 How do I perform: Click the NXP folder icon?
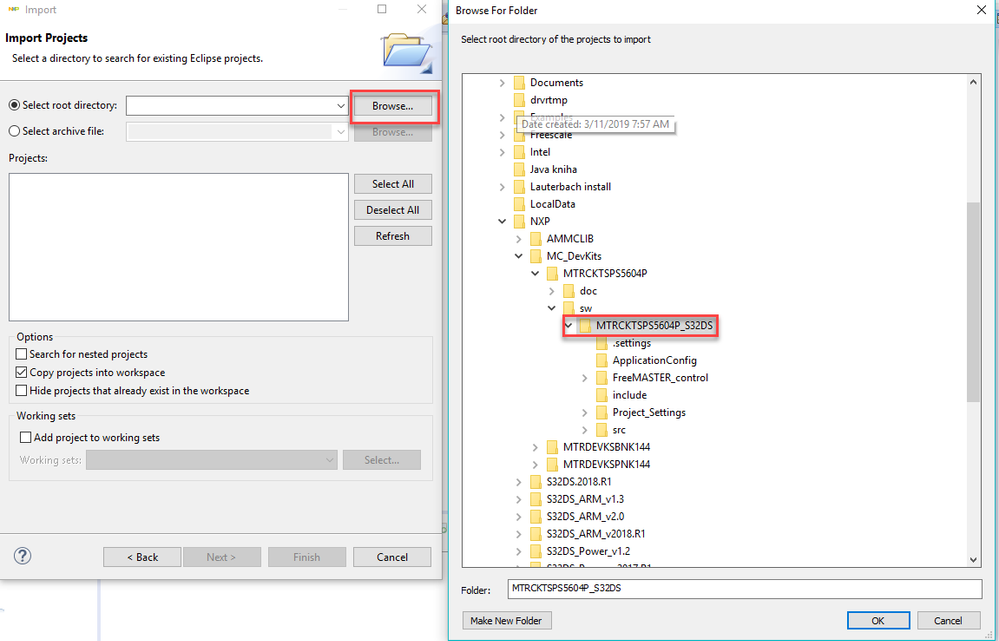click(519, 221)
